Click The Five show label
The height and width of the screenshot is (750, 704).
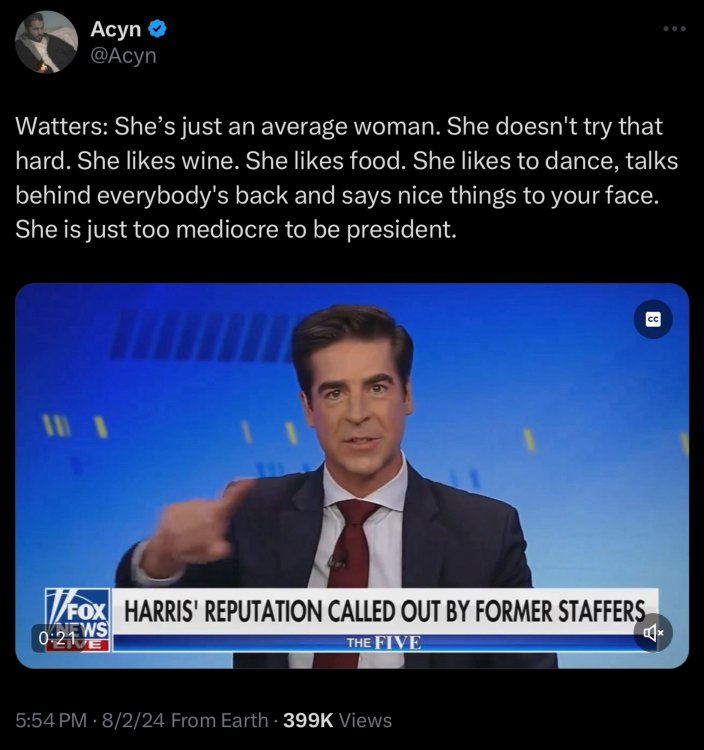coord(385,642)
